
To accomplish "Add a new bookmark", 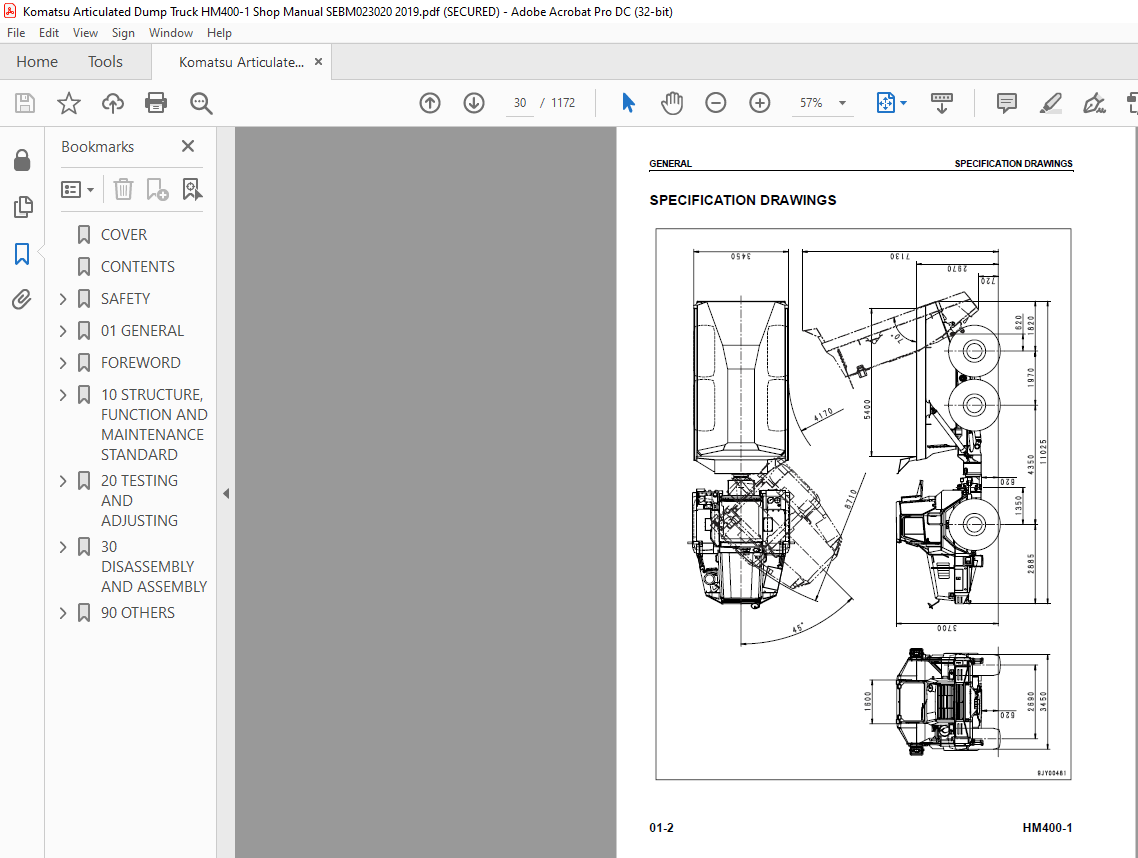I will pos(157,189).
